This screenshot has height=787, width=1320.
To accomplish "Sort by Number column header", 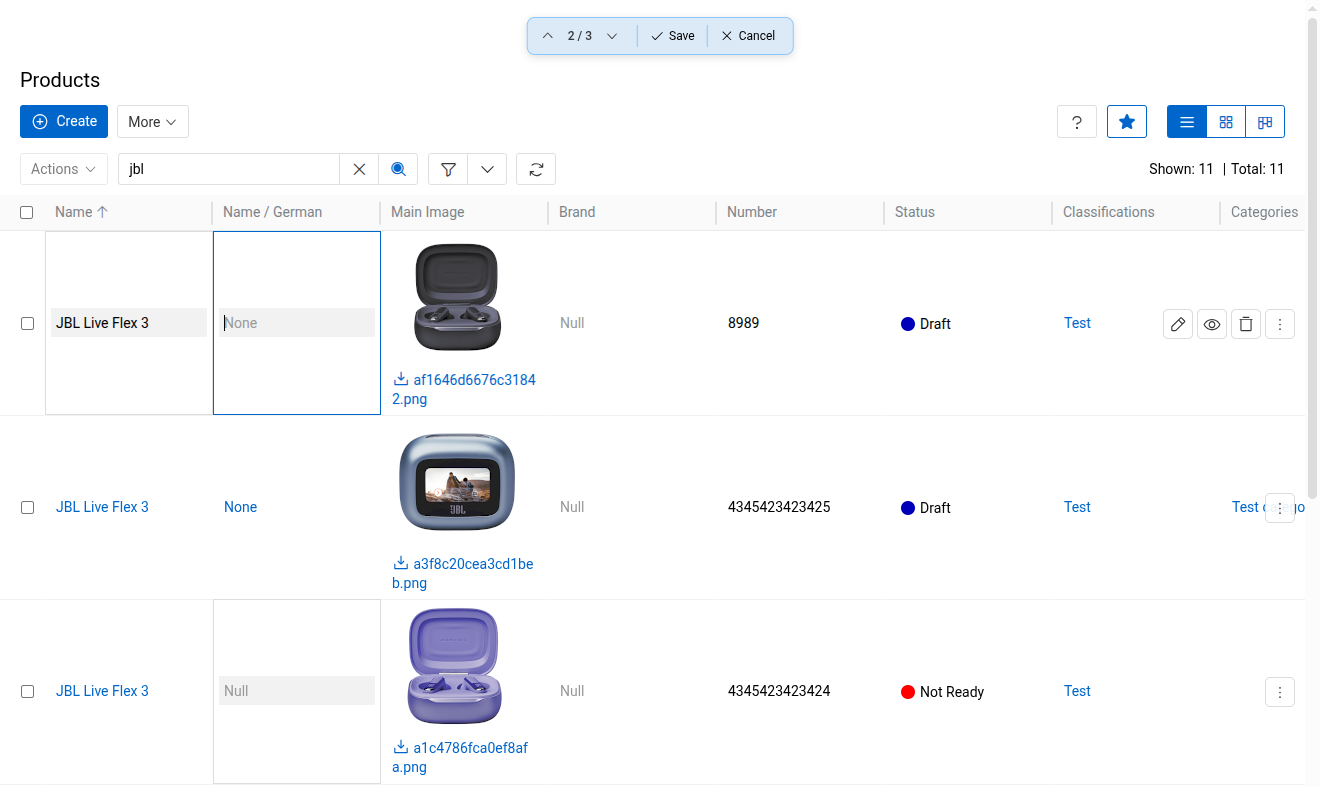I will pos(752,212).
